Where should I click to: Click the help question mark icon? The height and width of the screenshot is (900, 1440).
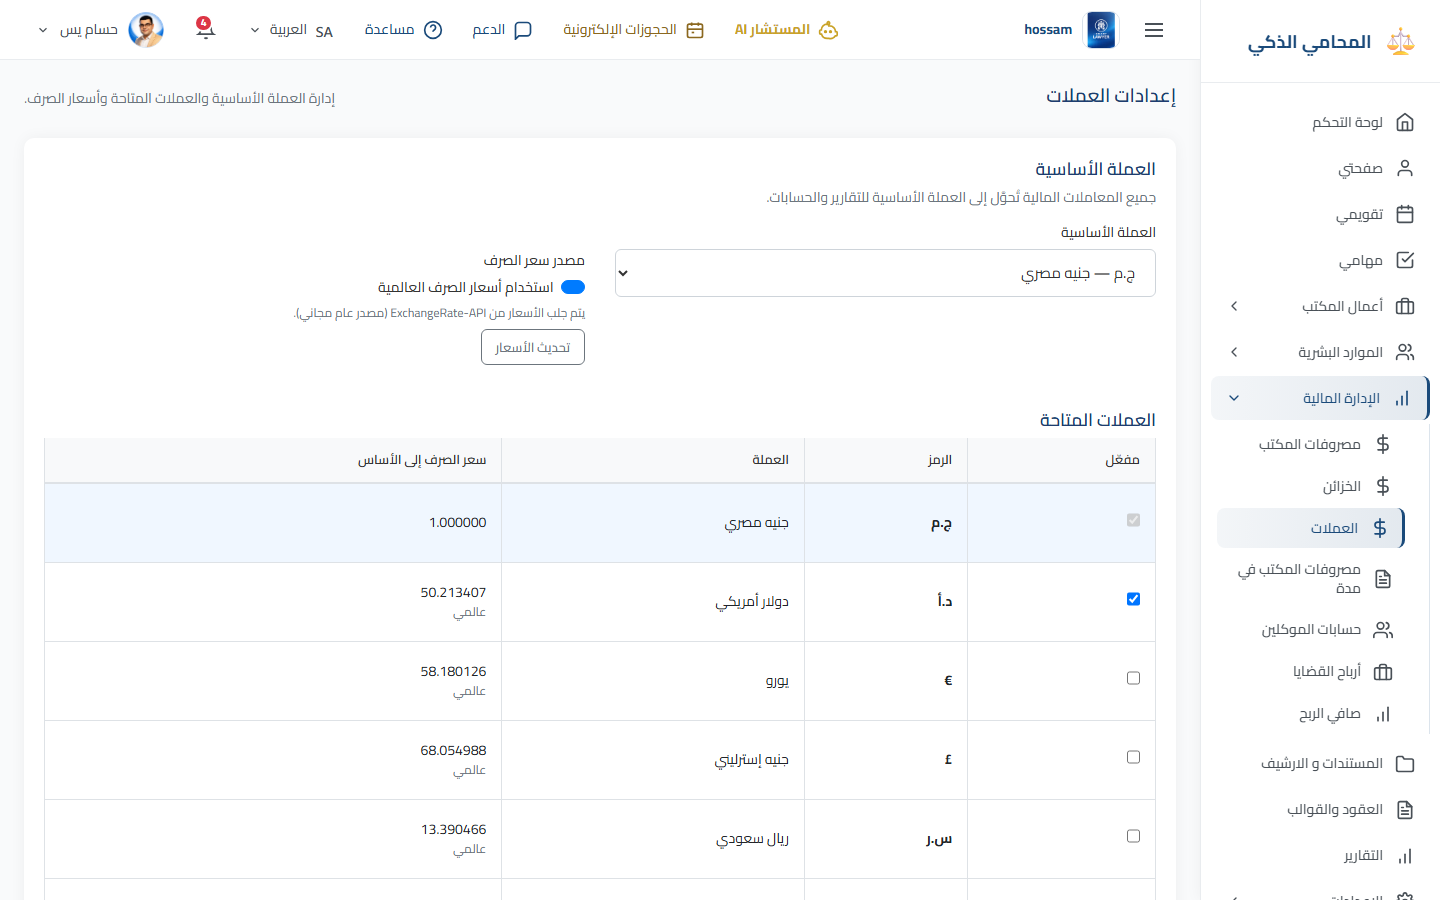click(433, 30)
